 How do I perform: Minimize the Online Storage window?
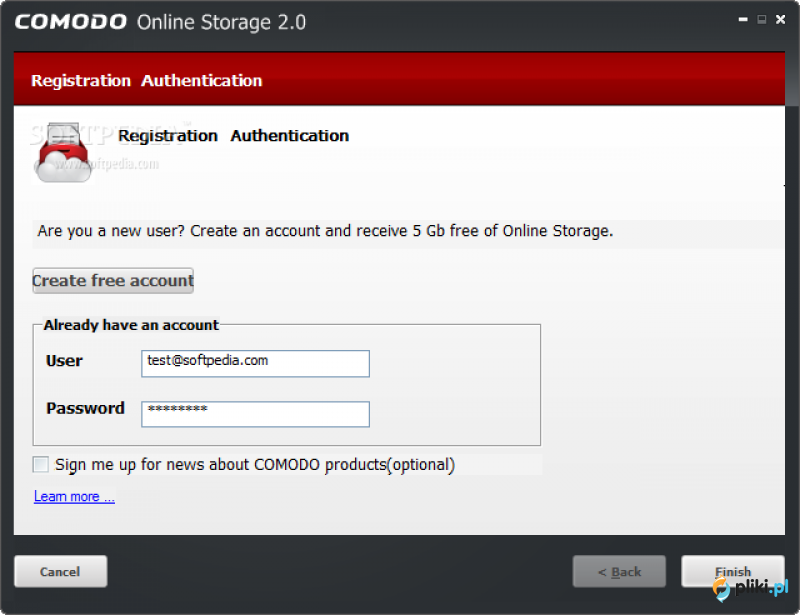pos(743,19)
